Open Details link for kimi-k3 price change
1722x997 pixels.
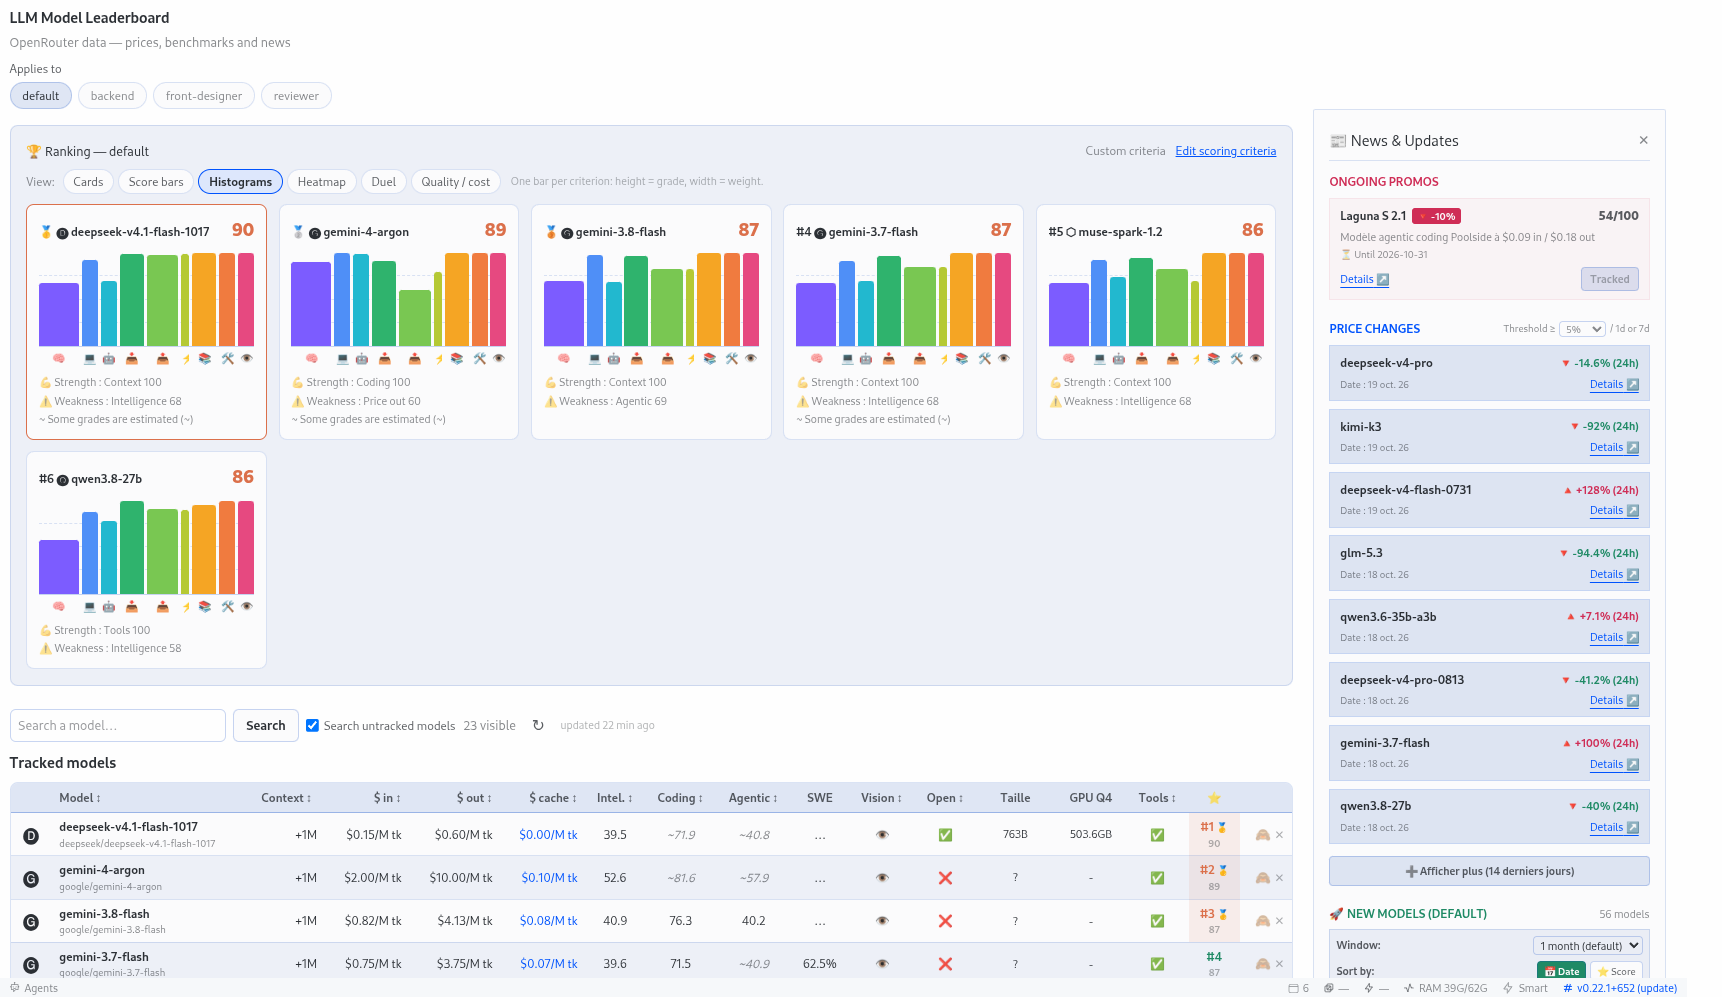(1614, 447)
